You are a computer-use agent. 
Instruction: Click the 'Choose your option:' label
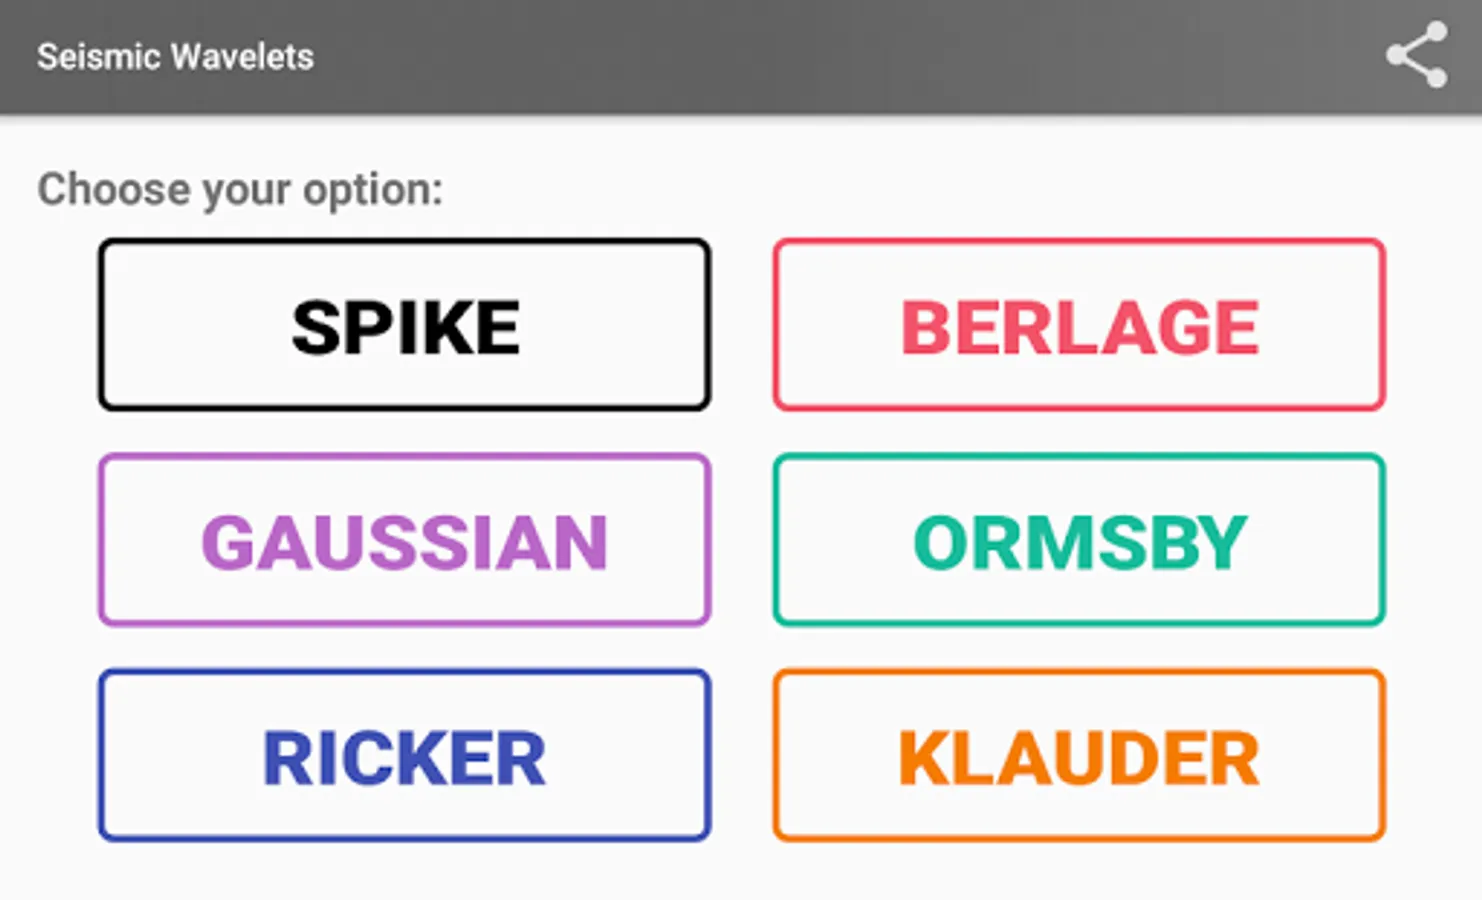coord(240,190)
